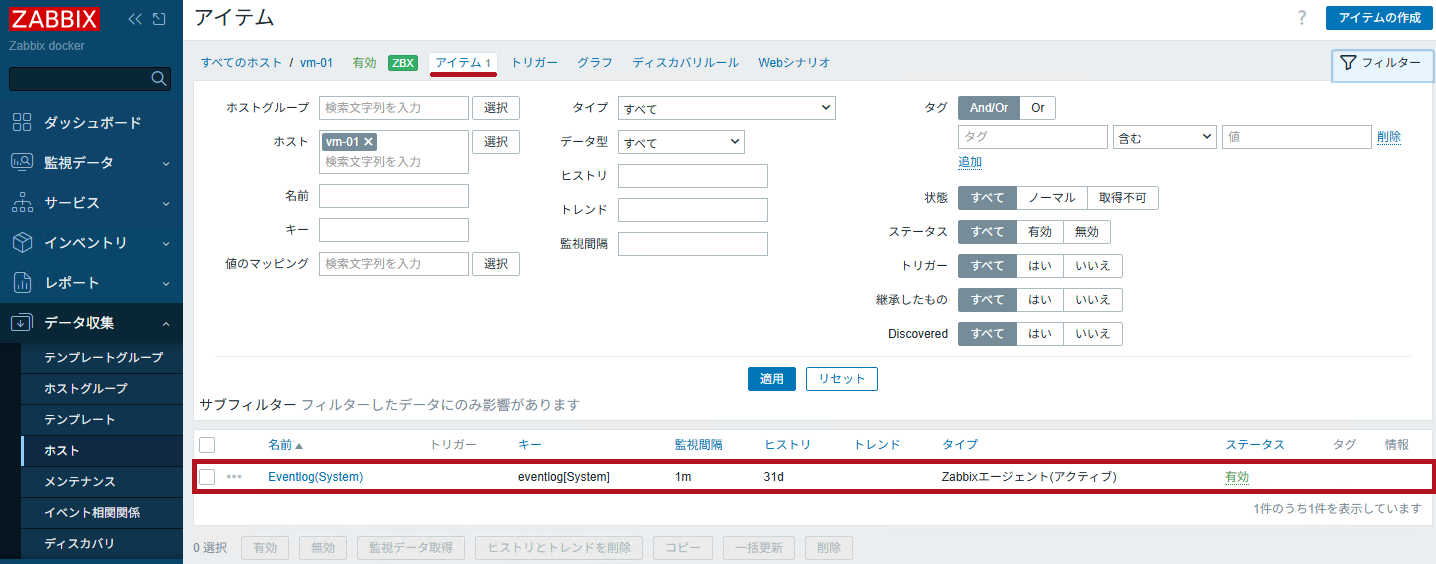The width and height of the screenshot is (1436, 564).
Task: Click the Zabbix logo in sidebar
Action: (54, 19)
